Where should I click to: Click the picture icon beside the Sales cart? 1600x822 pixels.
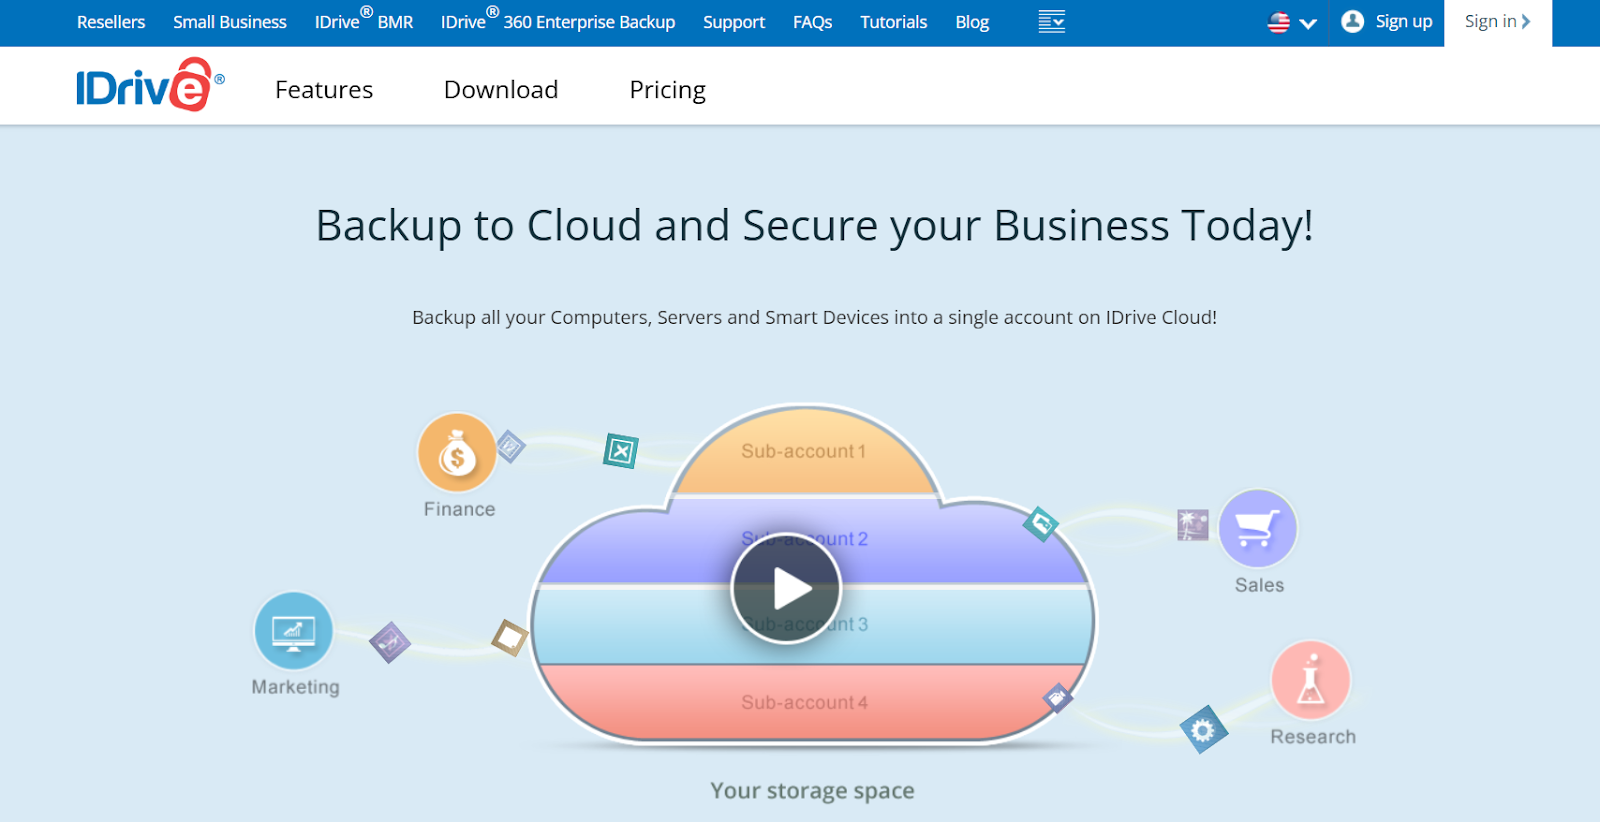click(x=1193, y=525)
